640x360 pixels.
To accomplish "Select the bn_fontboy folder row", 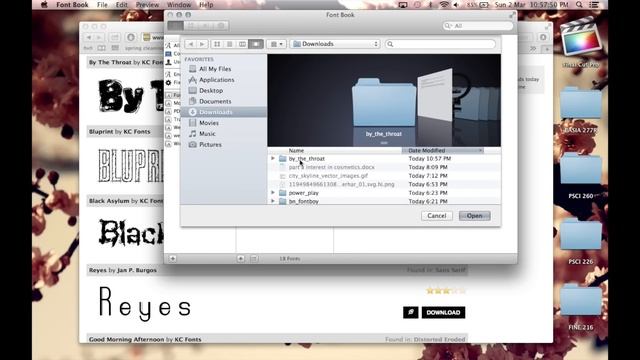I will pos(384,201).
